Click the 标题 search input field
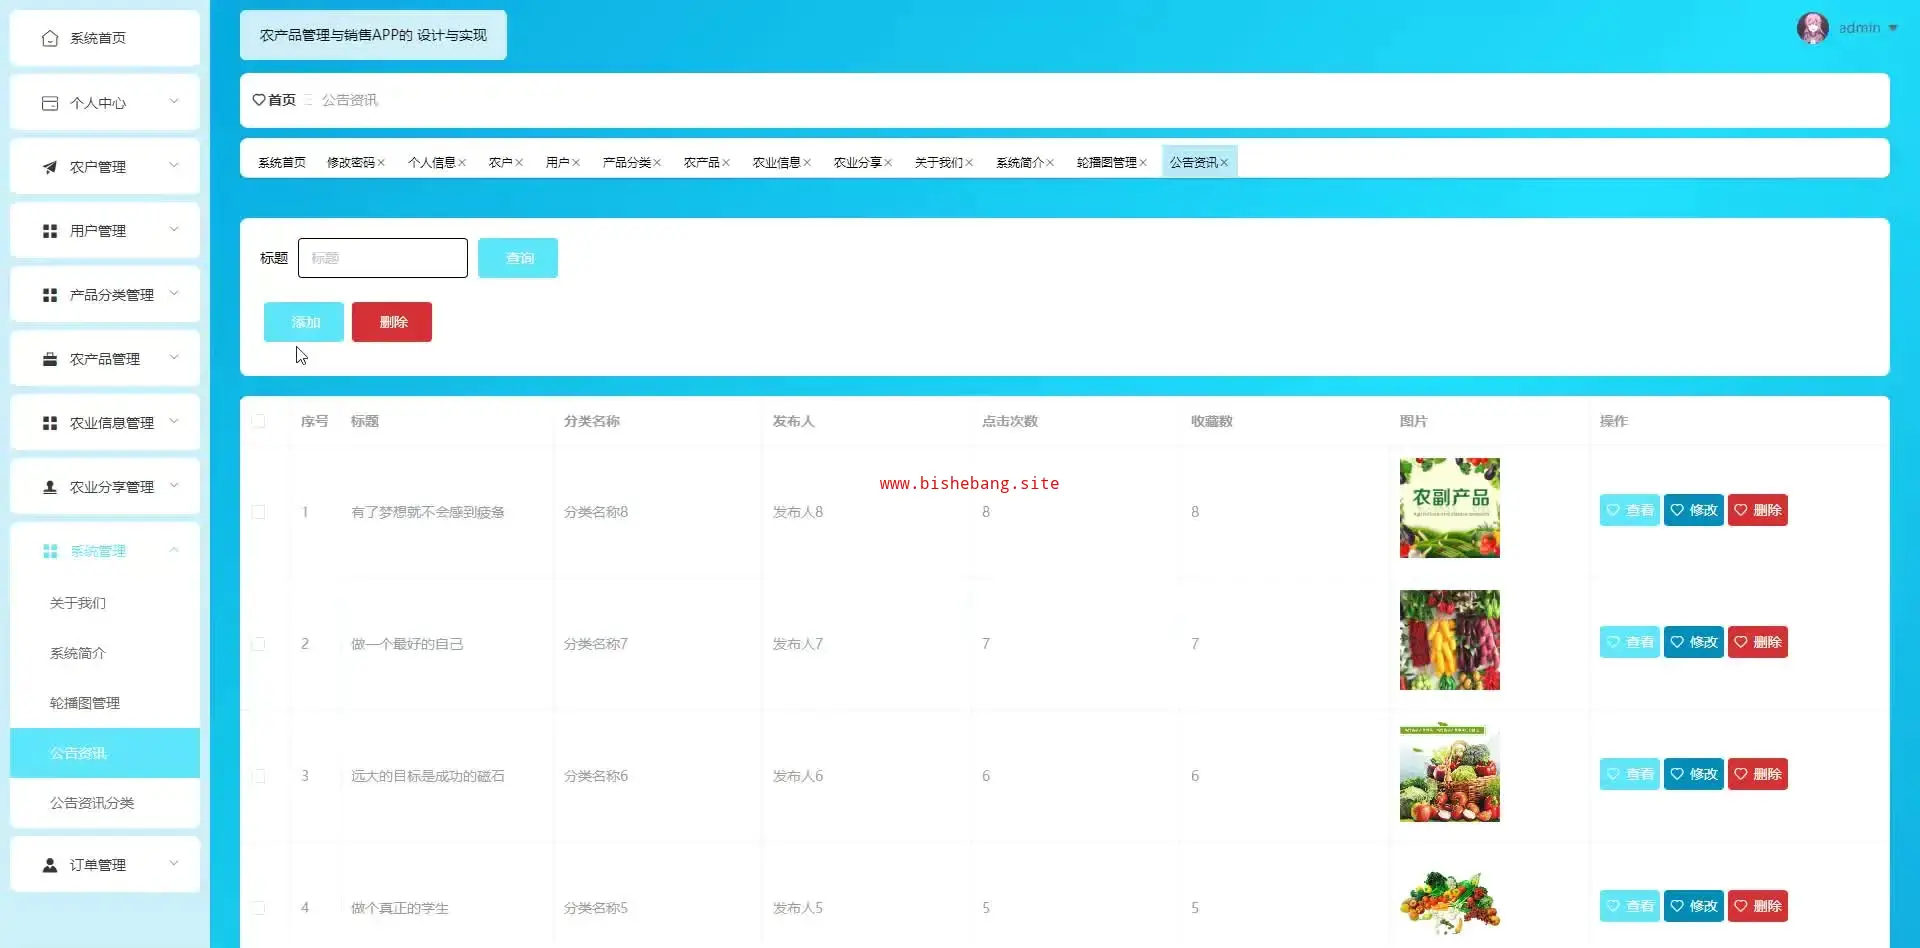 tap(383, 258)
